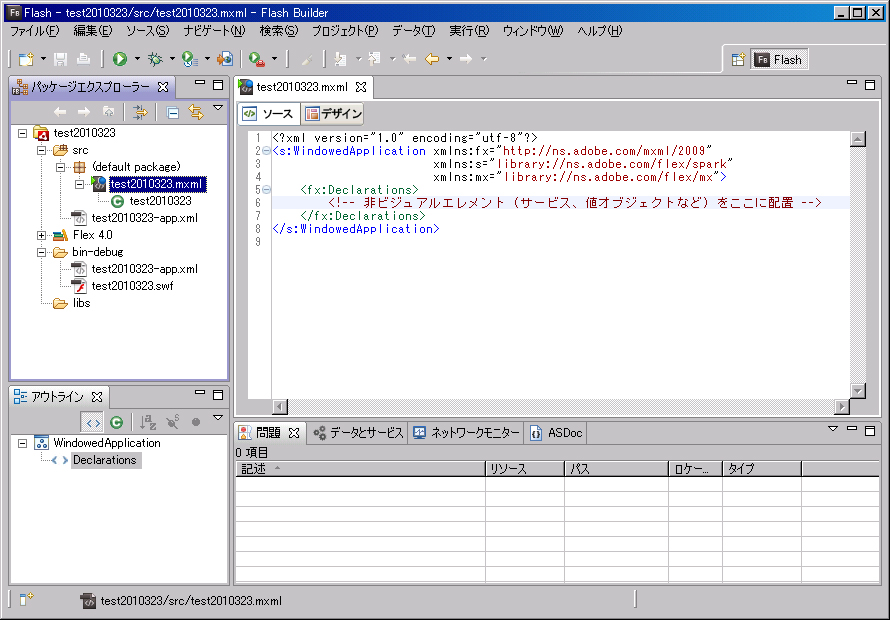Collapse the src folder node
Screen dimensions: 890x620
(41, 150)
